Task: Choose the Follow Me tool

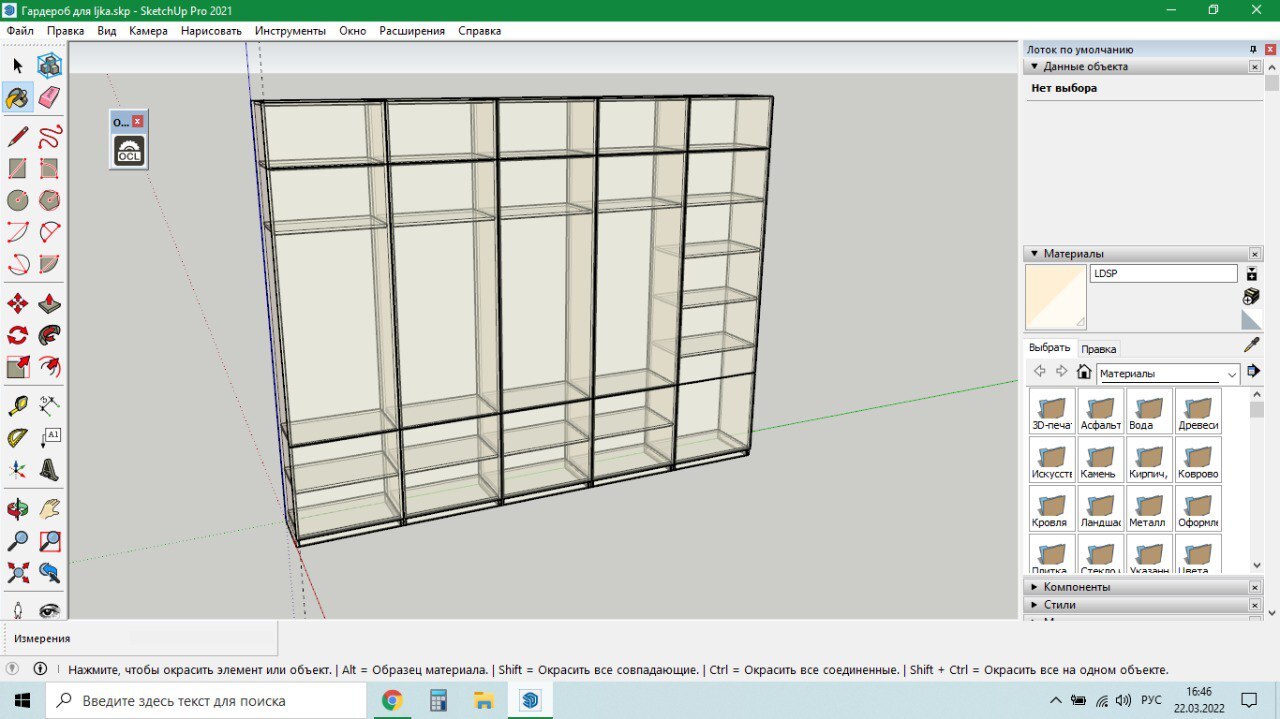Action: point(49,335)
